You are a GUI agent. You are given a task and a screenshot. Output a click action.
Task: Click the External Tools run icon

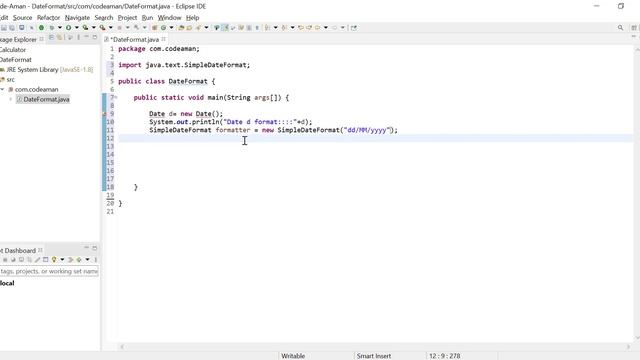click(102, 28)
